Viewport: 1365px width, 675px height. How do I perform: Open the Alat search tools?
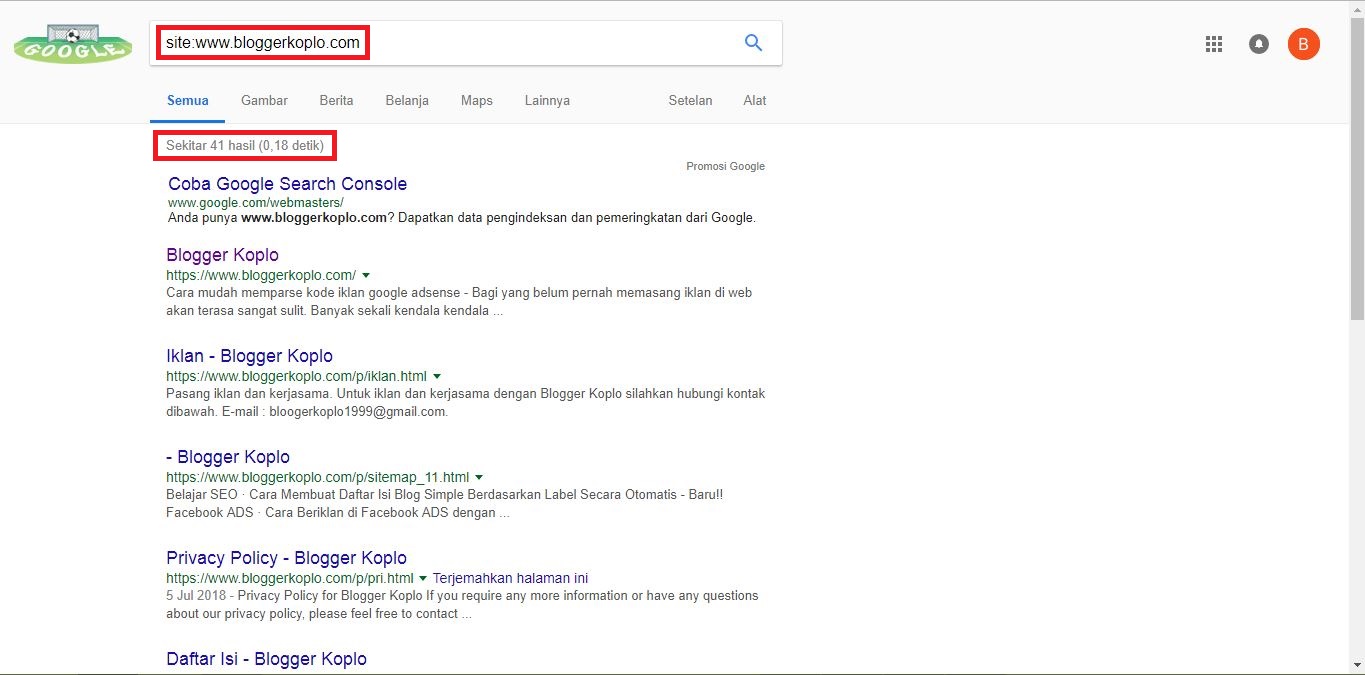(755, 100)
